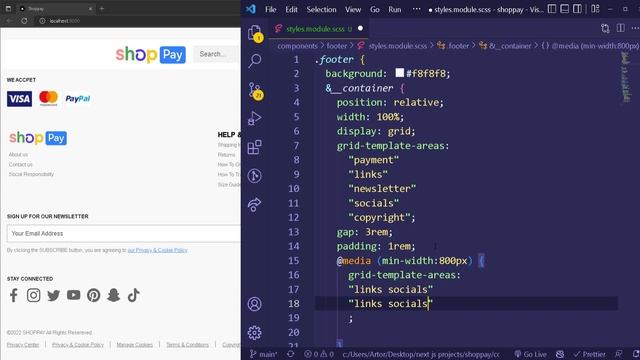Click the browser back arrow
The height and width of the screenshot is (360, 640).
tap(9, 21)
